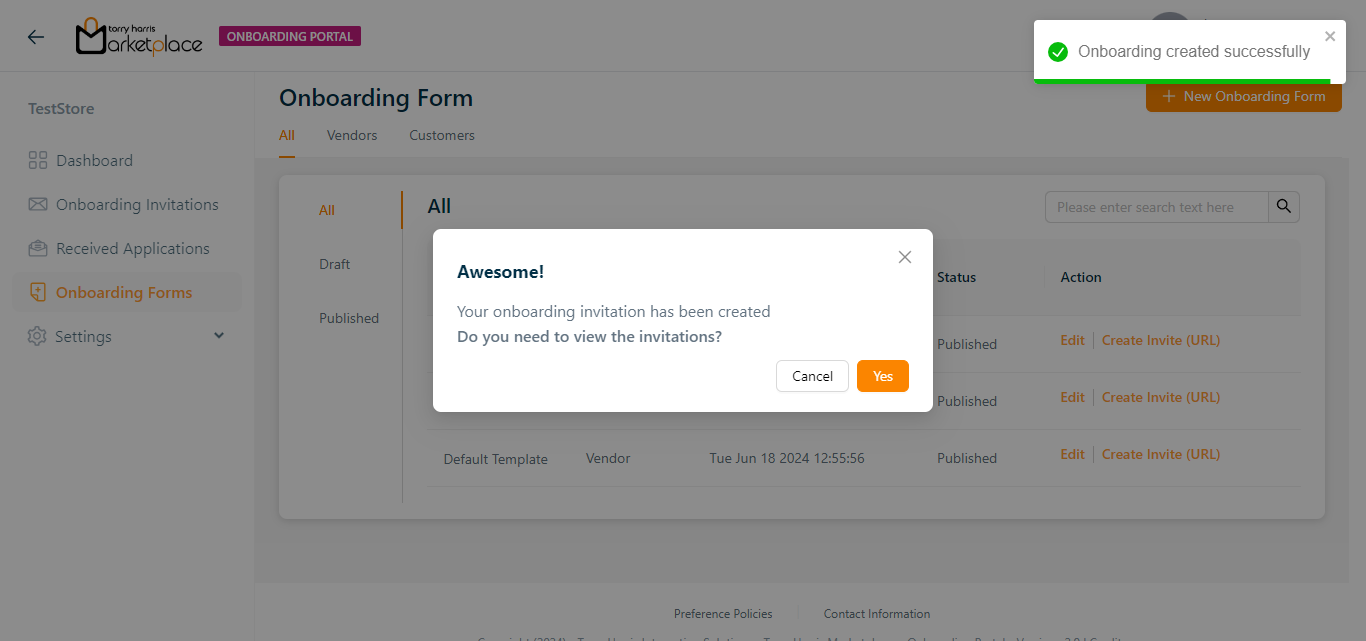Click the Settings gear icon
This screenshot has height=641, width=1366.
(x=37, y=336)
